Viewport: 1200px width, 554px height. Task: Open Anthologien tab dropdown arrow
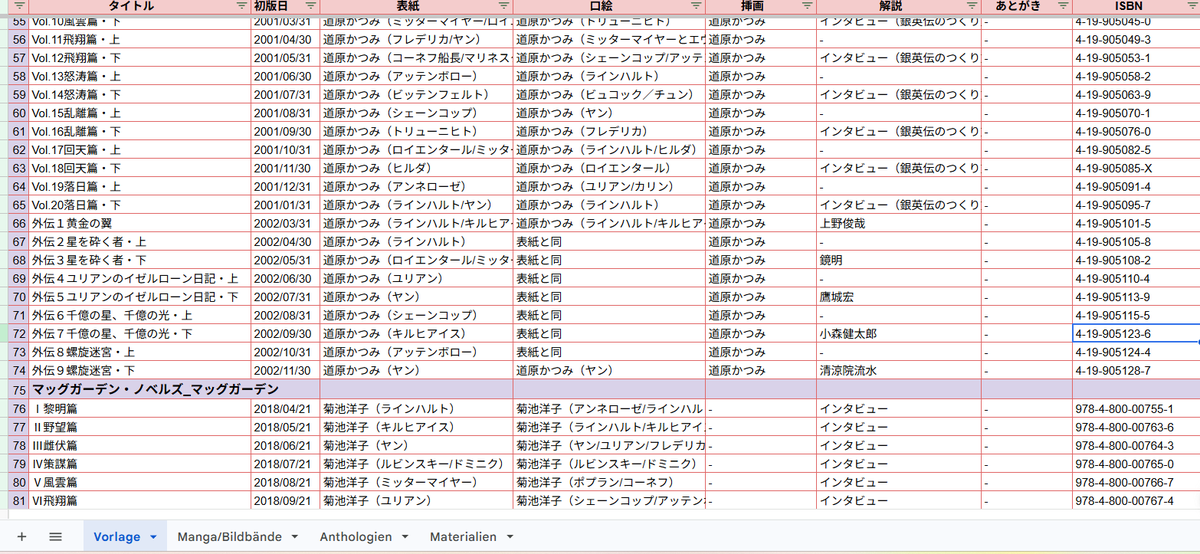(x=405, y=538)
